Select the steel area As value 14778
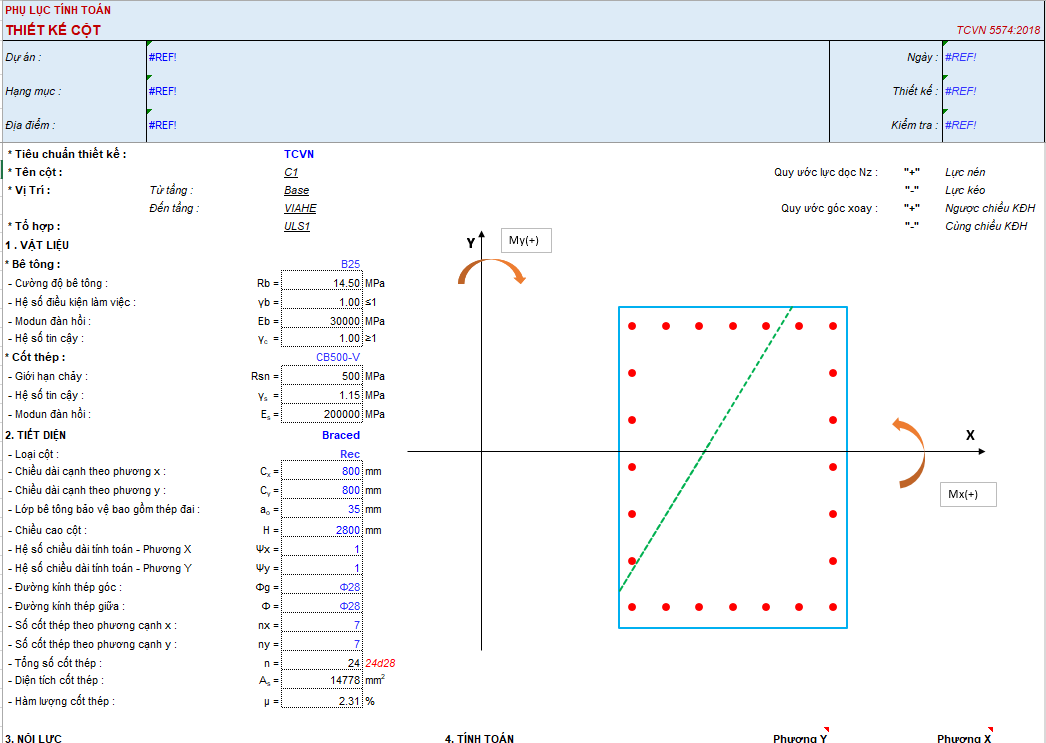The height and width of the screenshot is (743, 1046). (322, 680)
